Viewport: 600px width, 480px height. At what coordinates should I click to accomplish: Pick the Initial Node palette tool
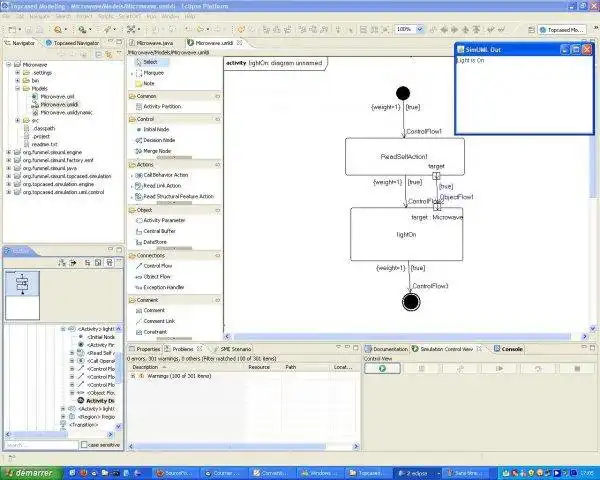[x=157, y=130]
